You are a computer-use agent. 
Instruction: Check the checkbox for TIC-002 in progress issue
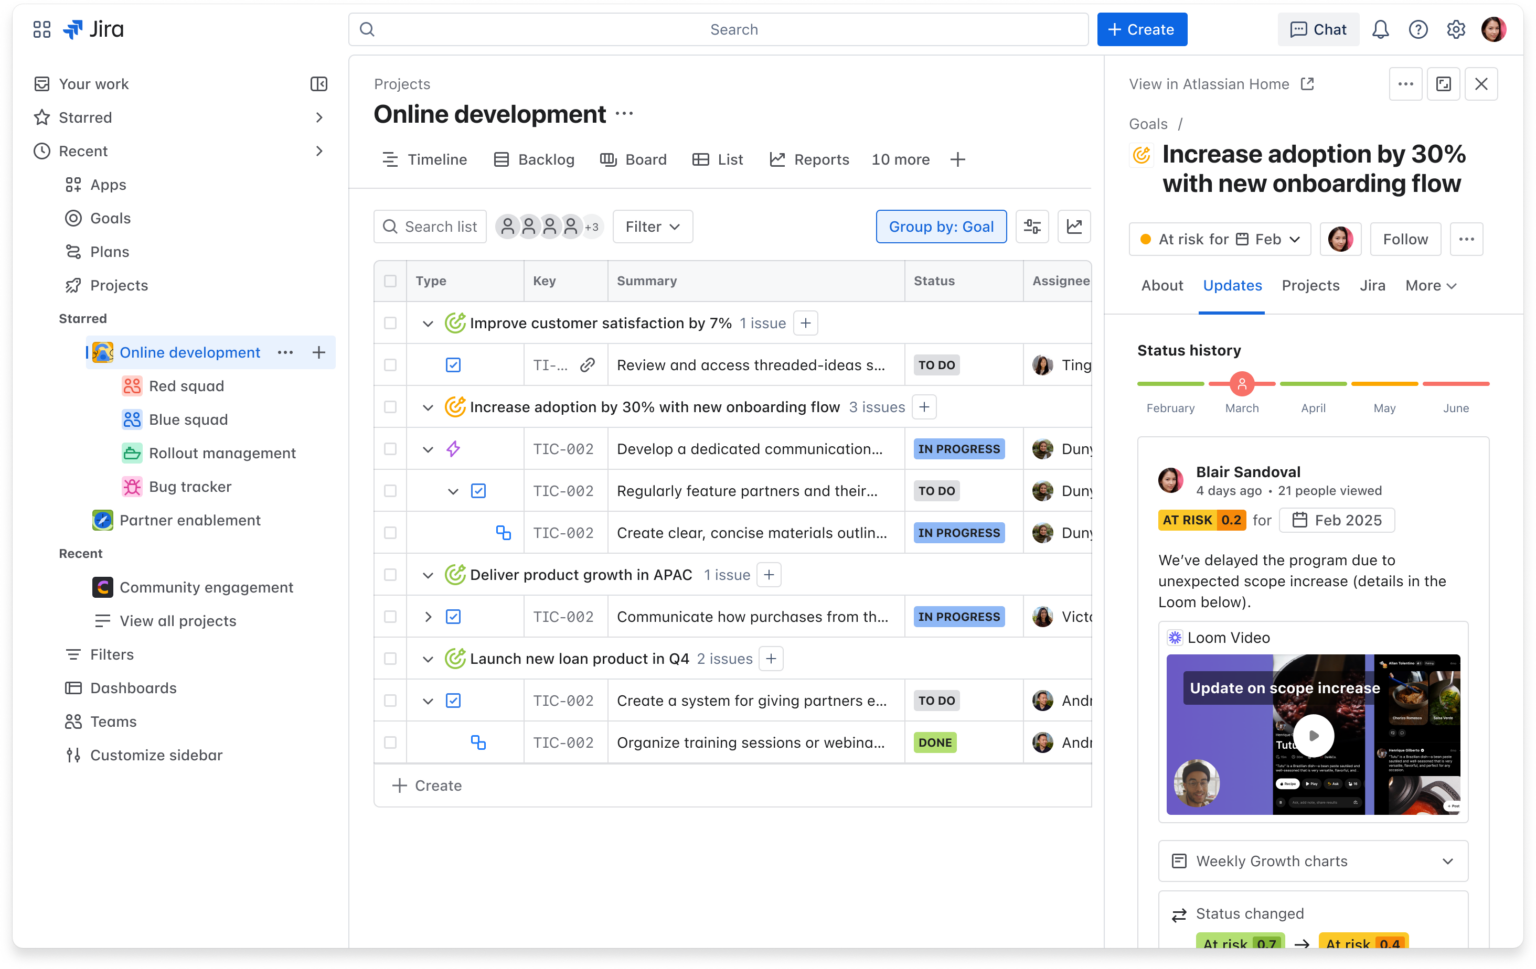[x=389, y=449]
